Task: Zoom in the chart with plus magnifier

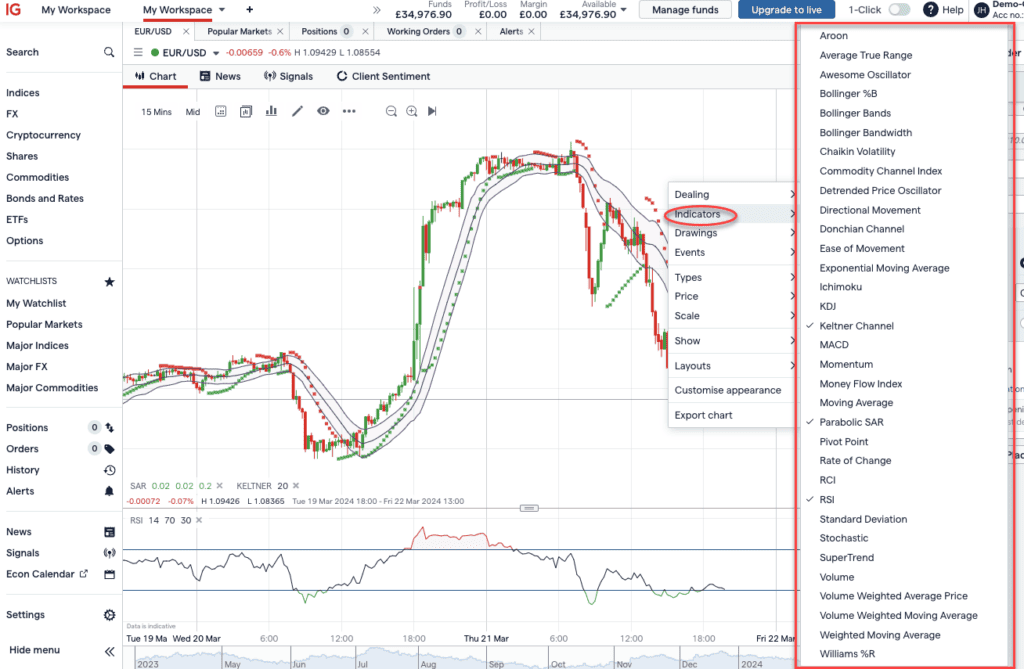Action: pyautogui.click(x=411, y=112)
